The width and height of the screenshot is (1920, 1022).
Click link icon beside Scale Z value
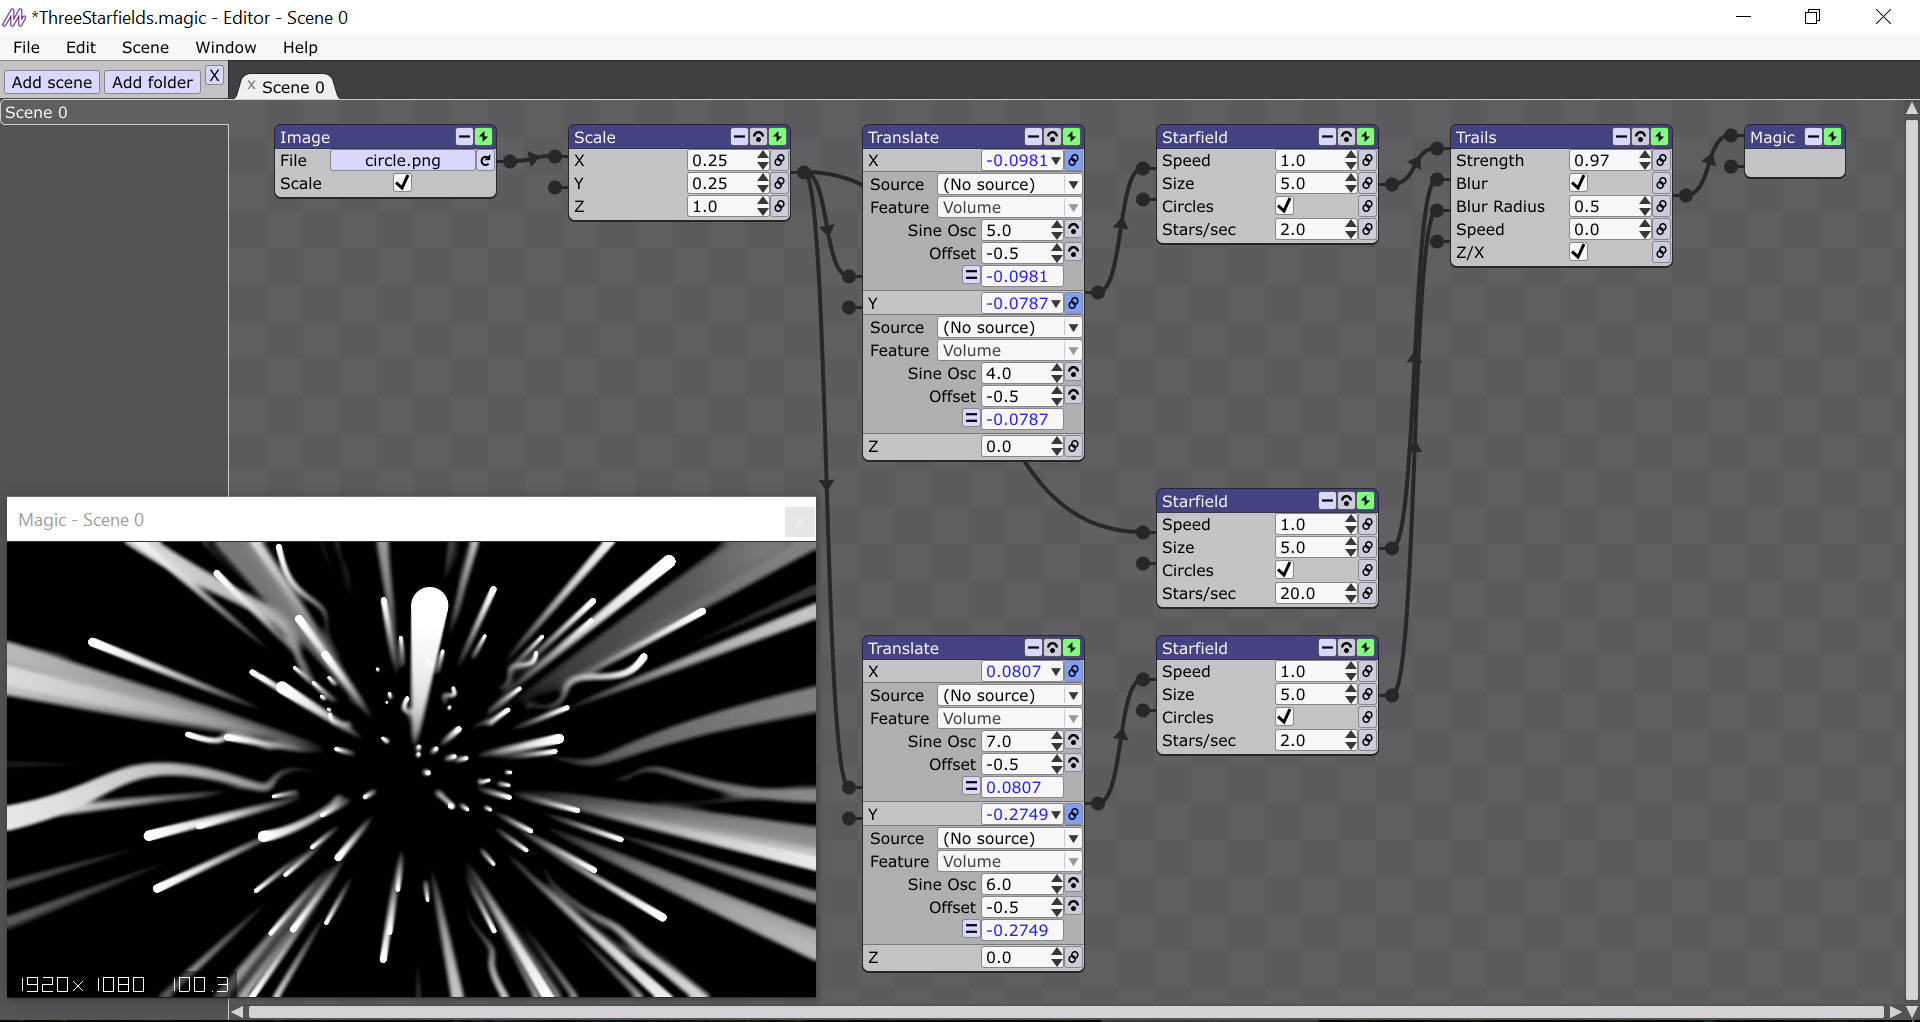click(x=779, y=206)
